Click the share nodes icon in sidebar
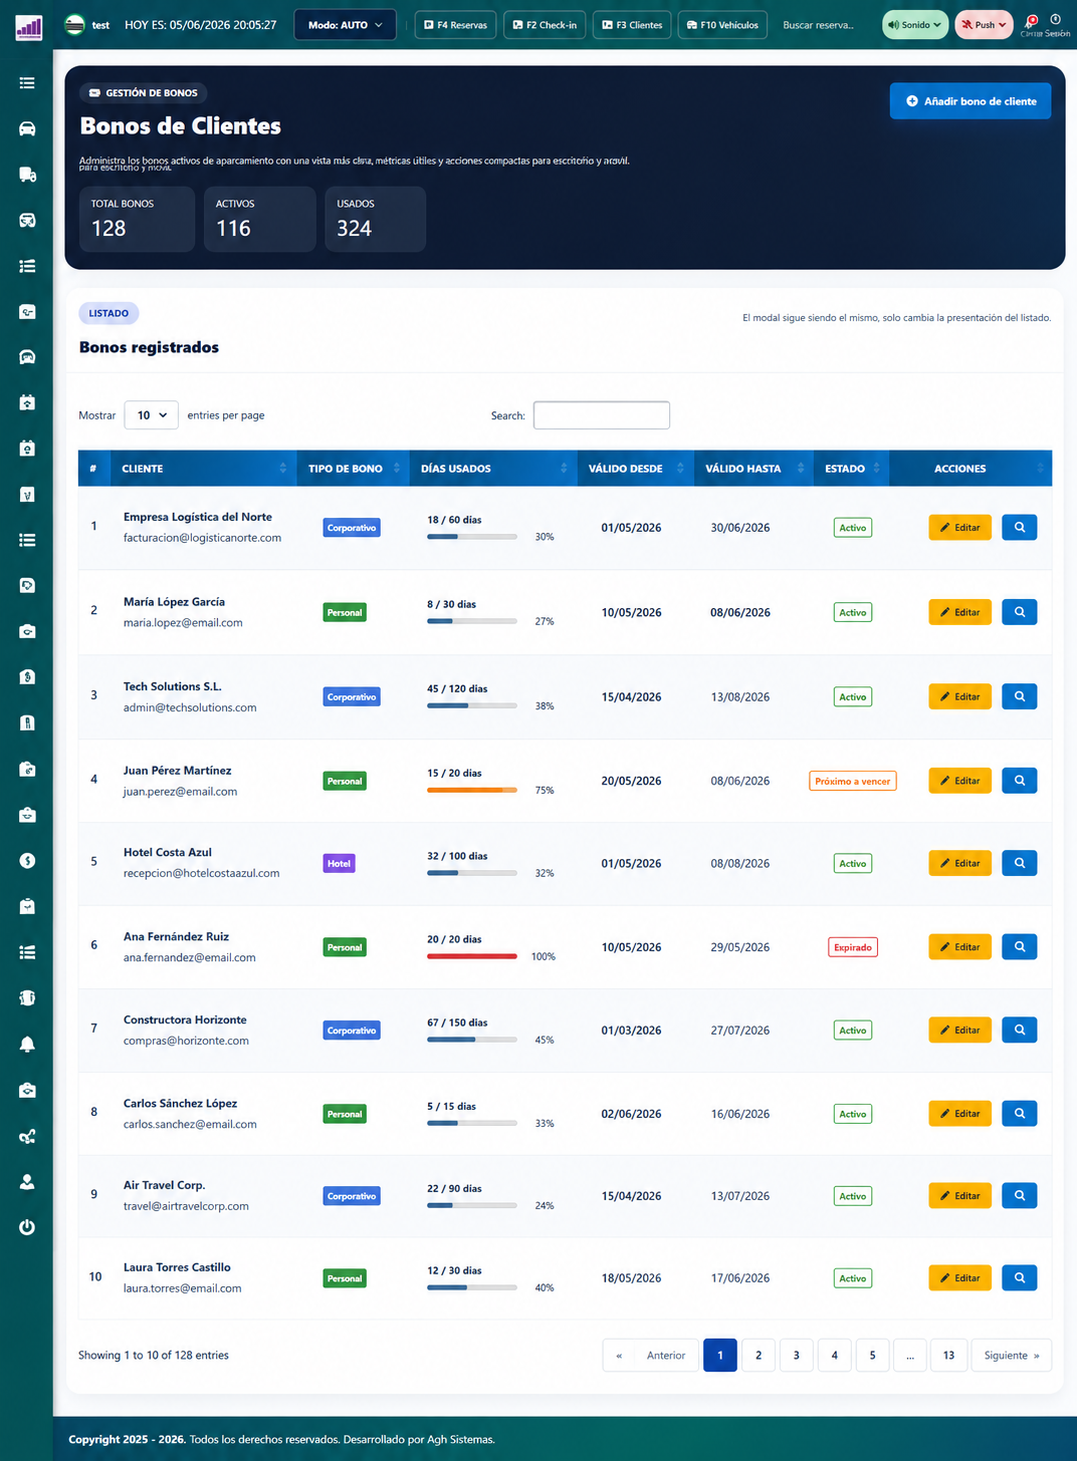This screenshot has width=1077, height=1461. point(27,1136)
